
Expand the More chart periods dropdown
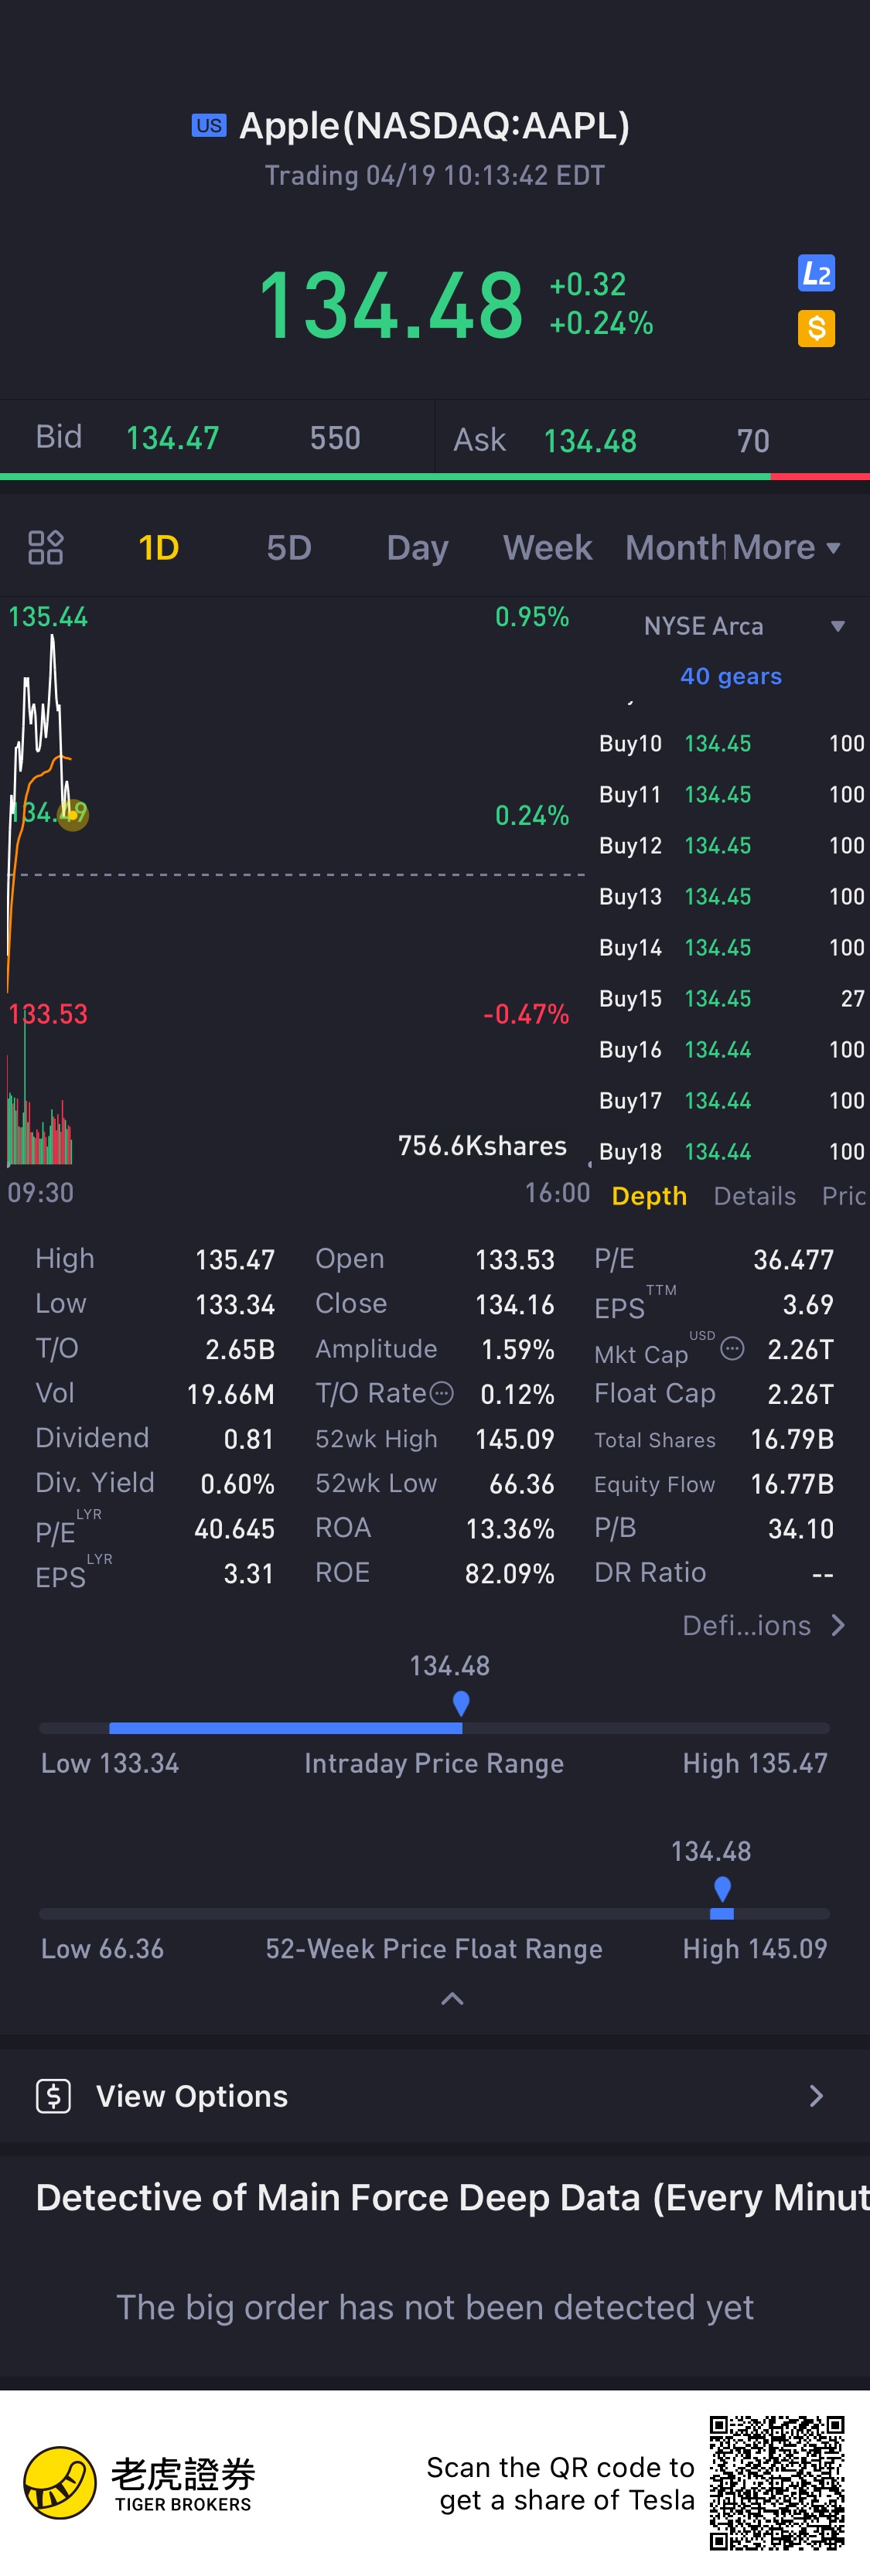(x=786, y=547)
